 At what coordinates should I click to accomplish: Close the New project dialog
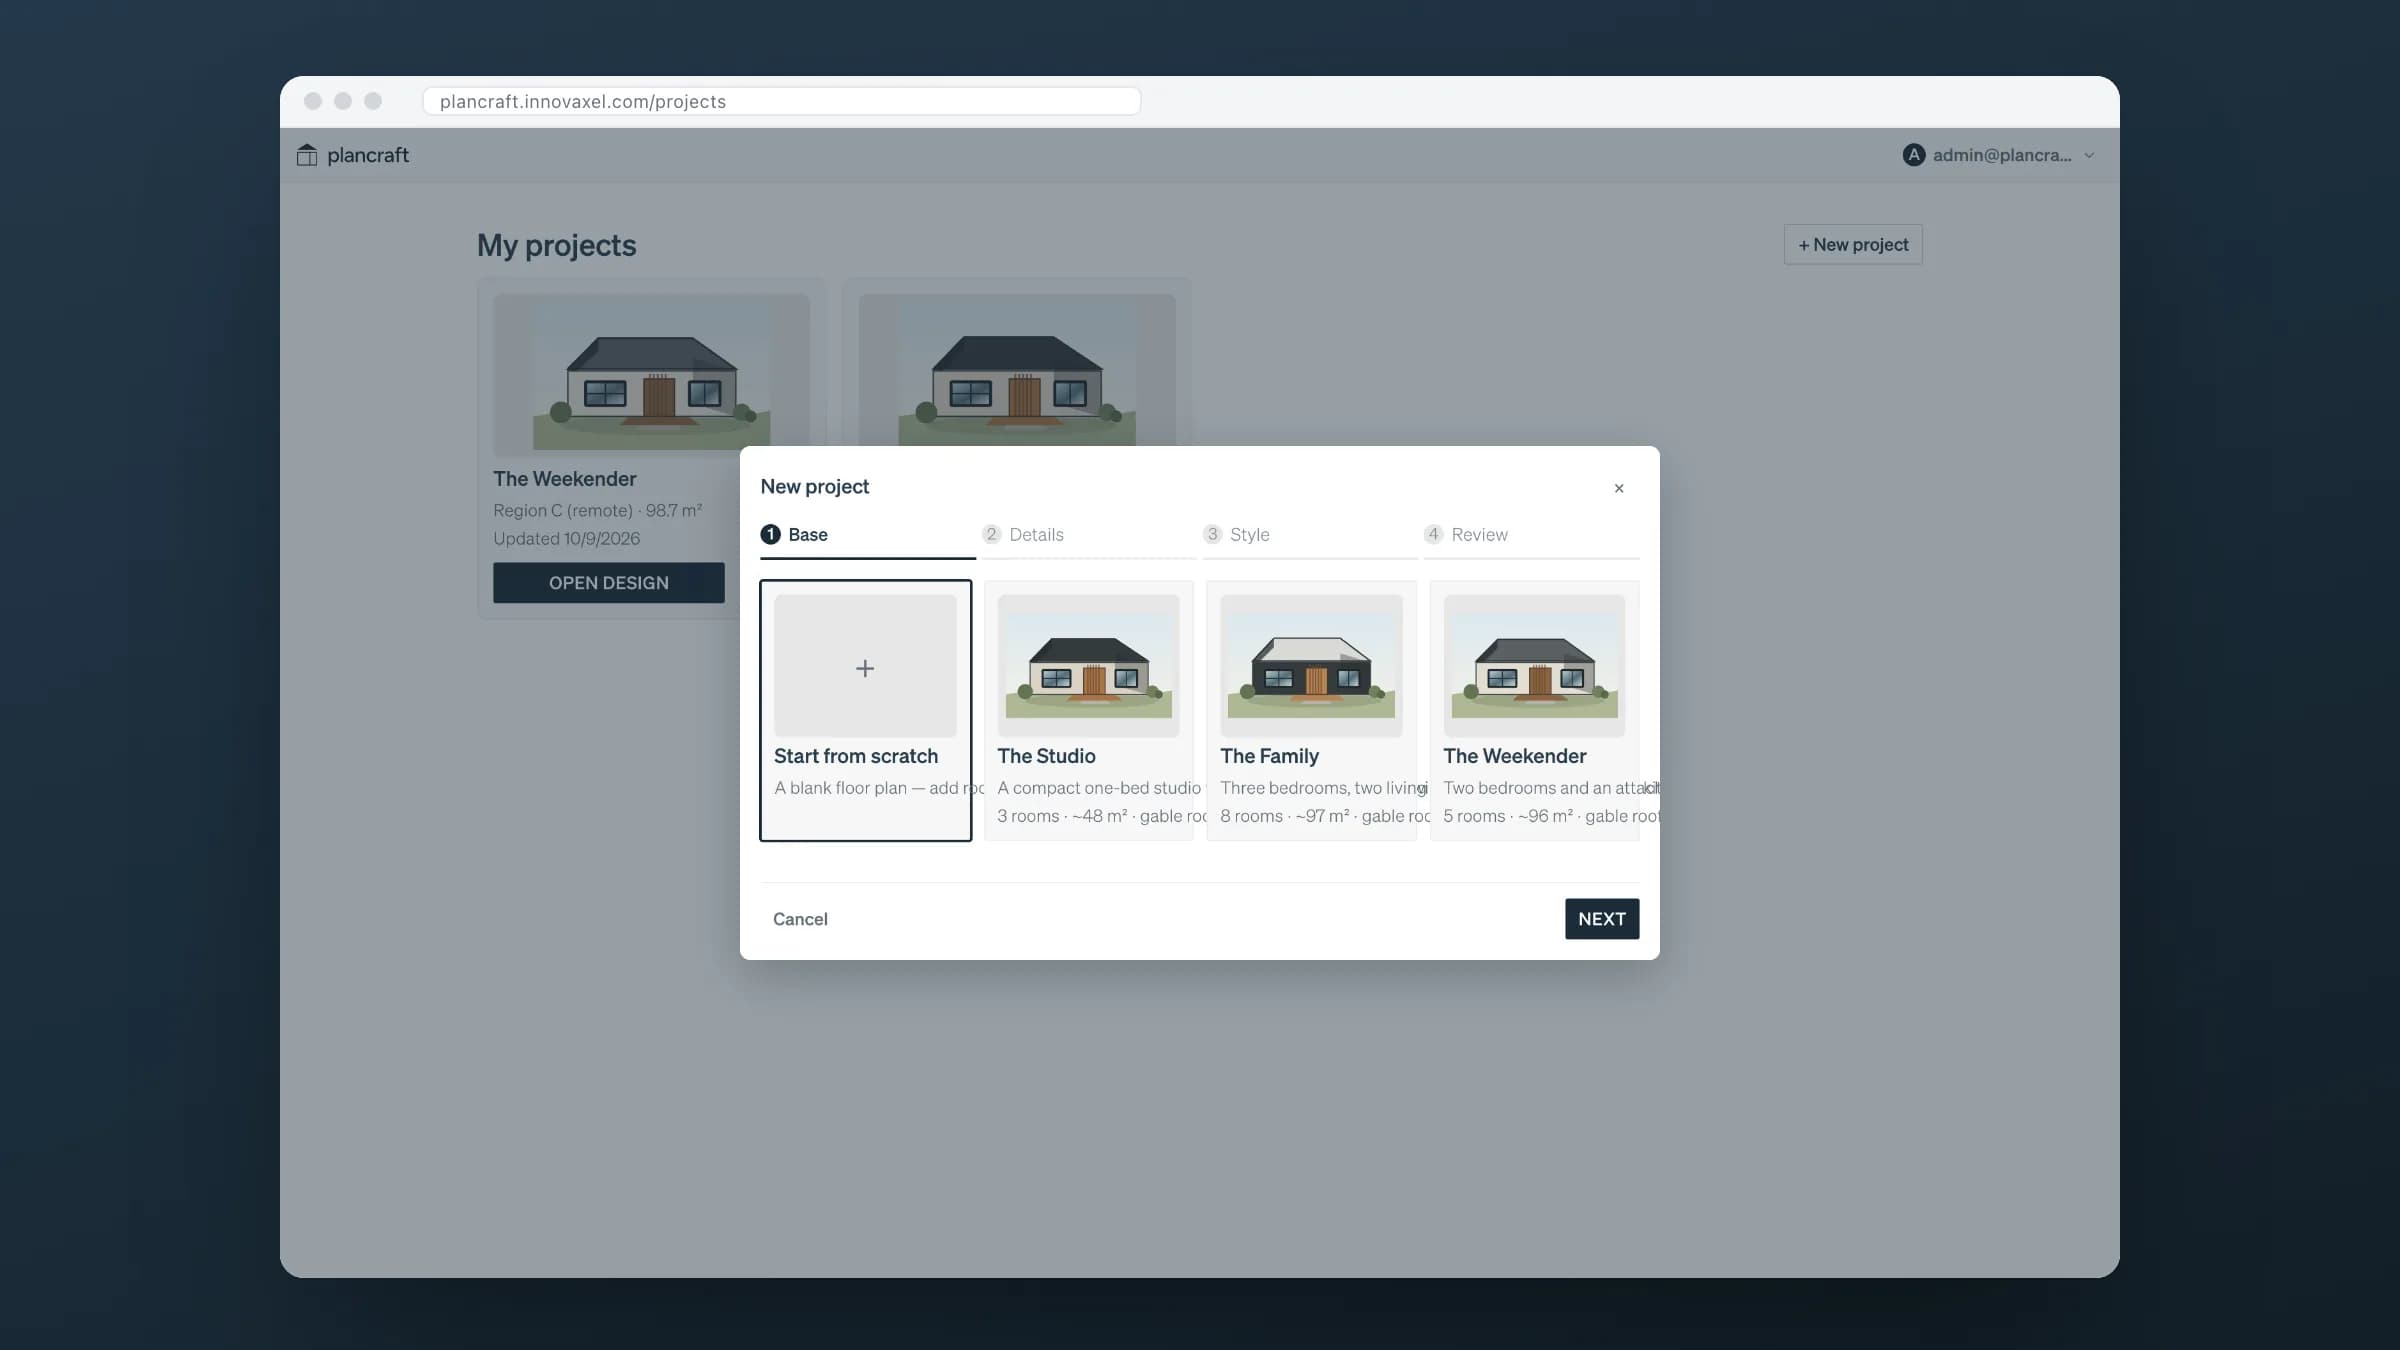pos(1619,488)
